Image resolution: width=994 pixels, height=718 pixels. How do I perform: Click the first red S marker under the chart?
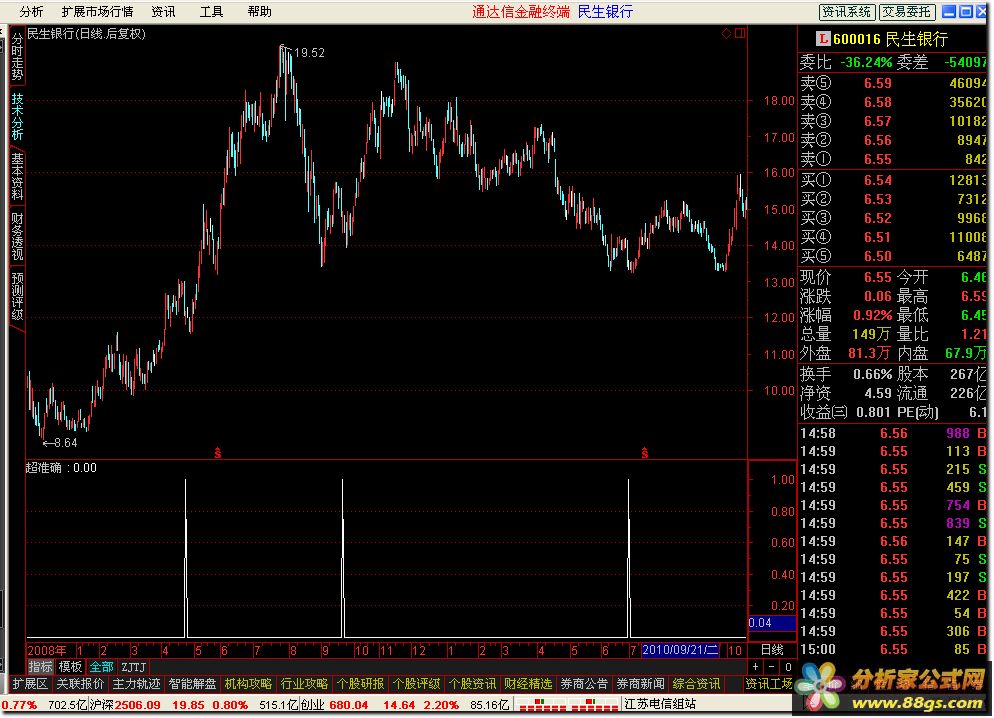point(217,452)
